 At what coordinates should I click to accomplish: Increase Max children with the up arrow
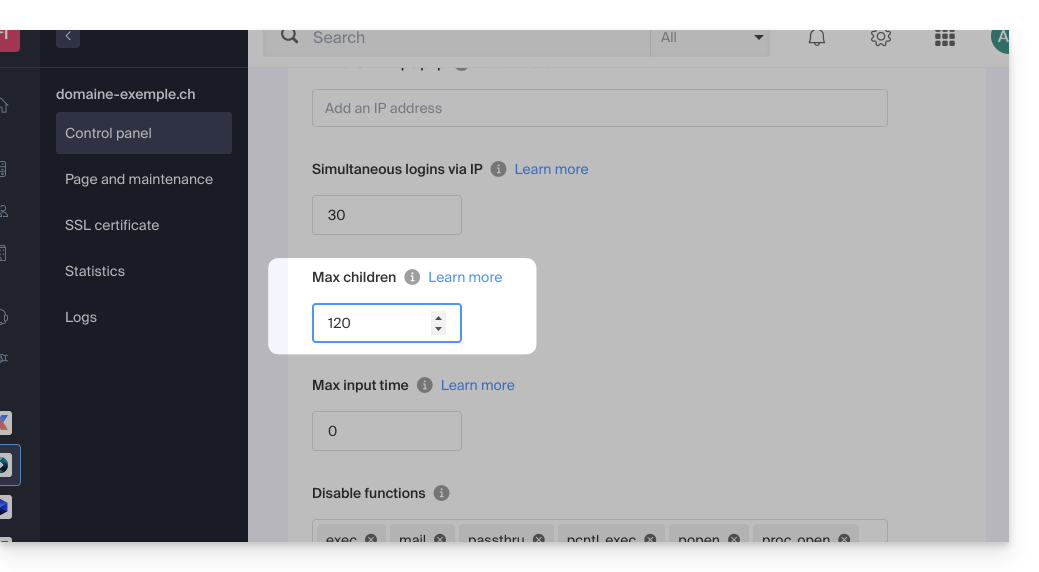[438, 318]
